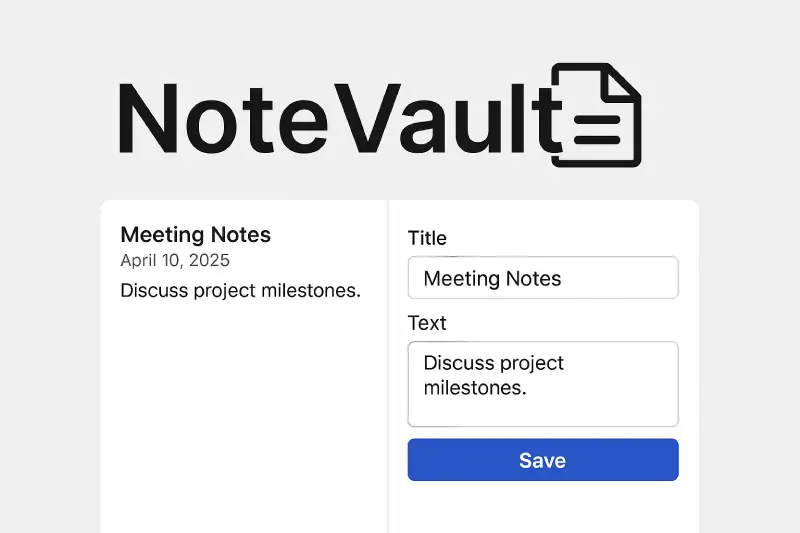Click the NoteVault logo text

pyautogui.click(x=340, y=118)
